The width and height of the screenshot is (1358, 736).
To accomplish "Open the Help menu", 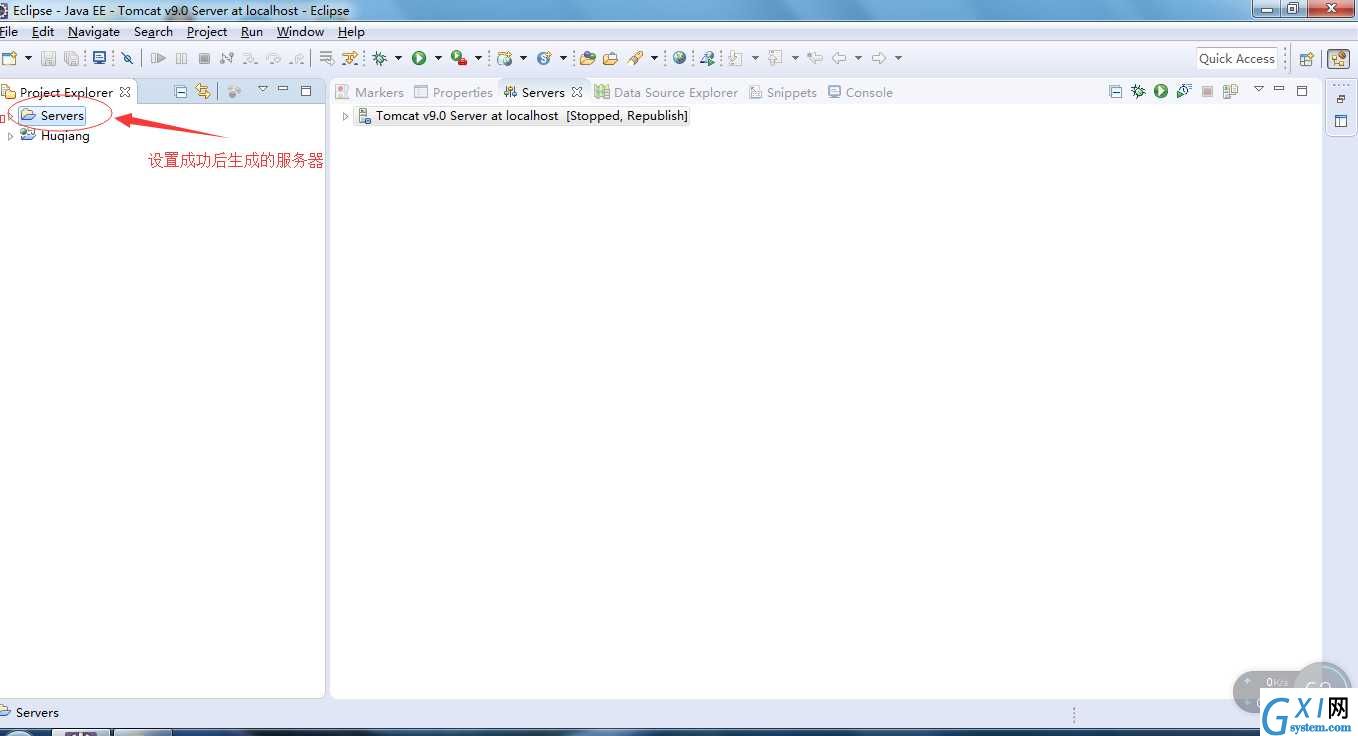I will [x=351, y=32].
